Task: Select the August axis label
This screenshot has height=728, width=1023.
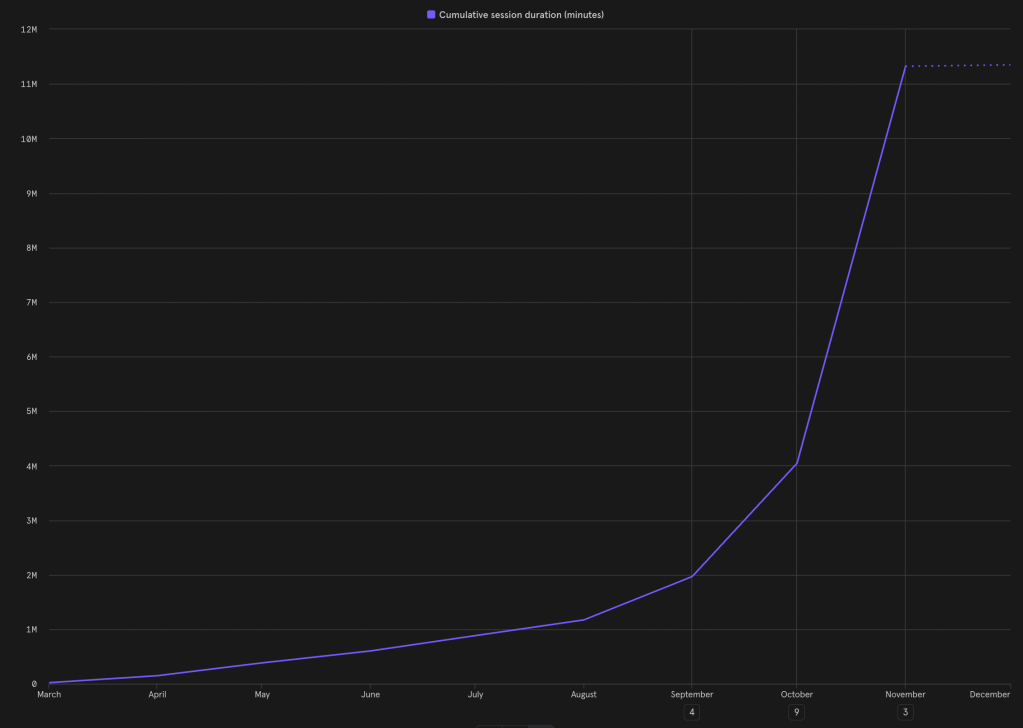Action: click(x=583, y=694)
